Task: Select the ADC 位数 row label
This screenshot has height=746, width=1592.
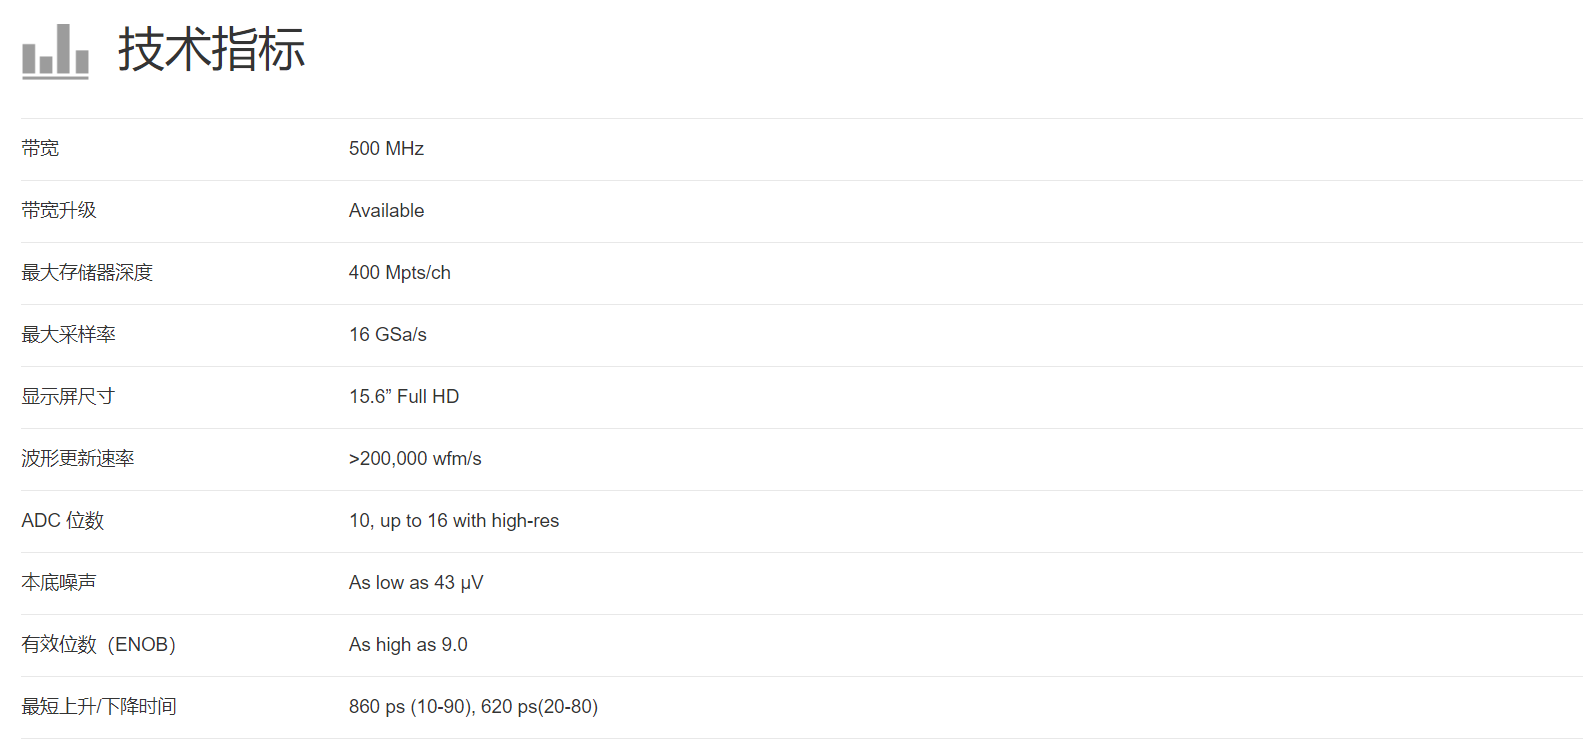Action: tap(62, 521)
